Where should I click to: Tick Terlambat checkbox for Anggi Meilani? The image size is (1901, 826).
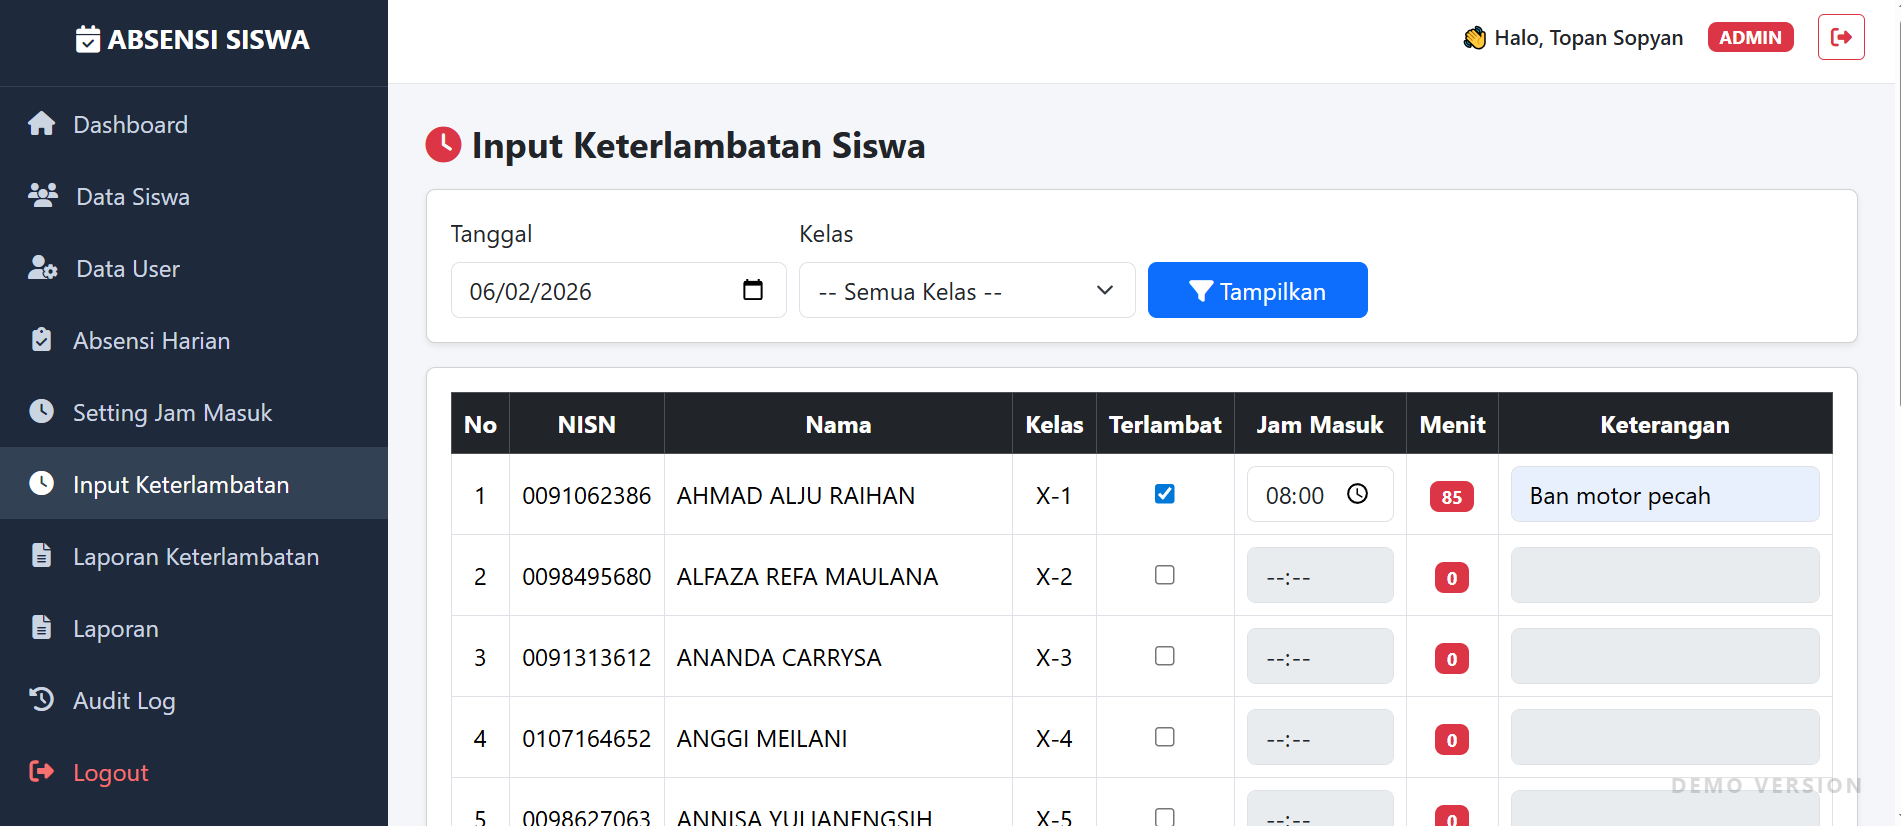pos(1164,737)
